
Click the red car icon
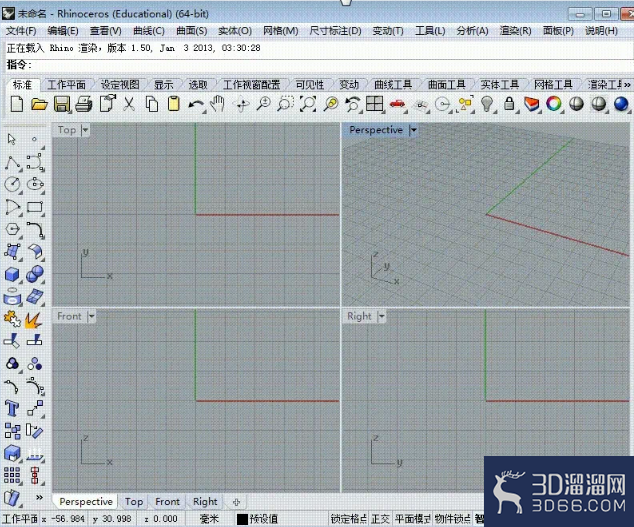click(x=397, y=104)
